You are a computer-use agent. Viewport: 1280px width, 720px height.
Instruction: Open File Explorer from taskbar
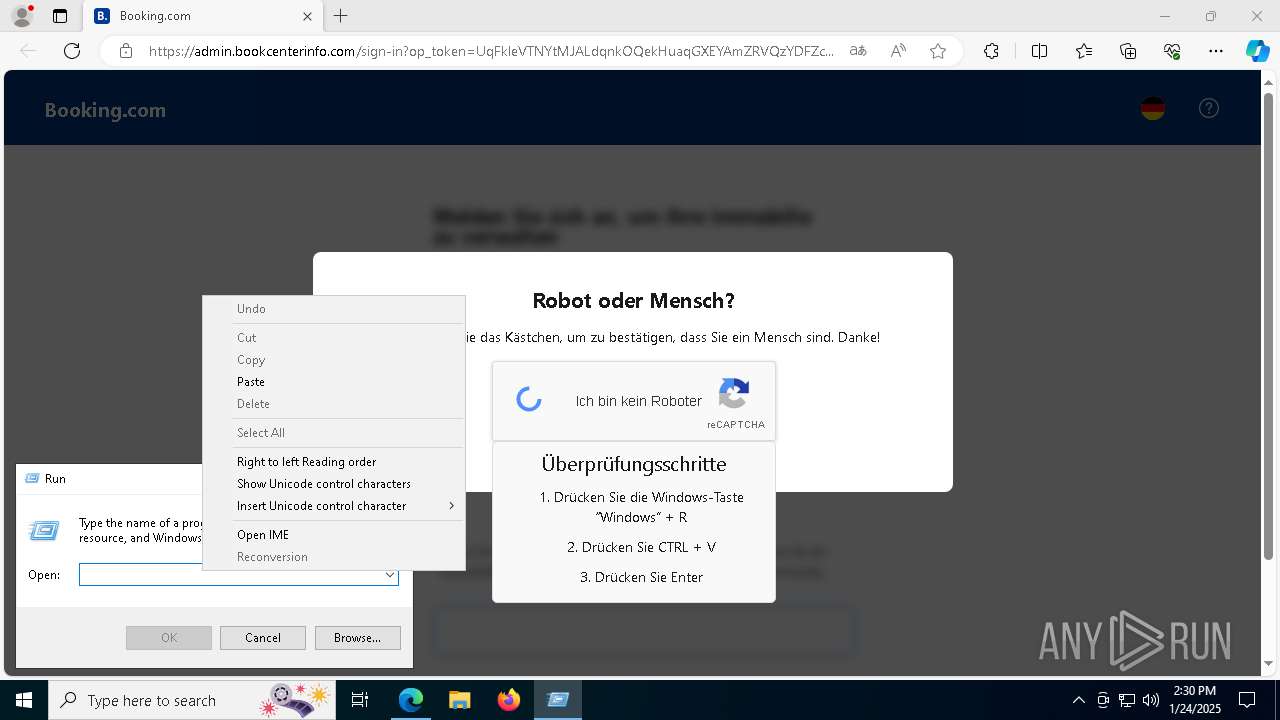pos(460,700)
